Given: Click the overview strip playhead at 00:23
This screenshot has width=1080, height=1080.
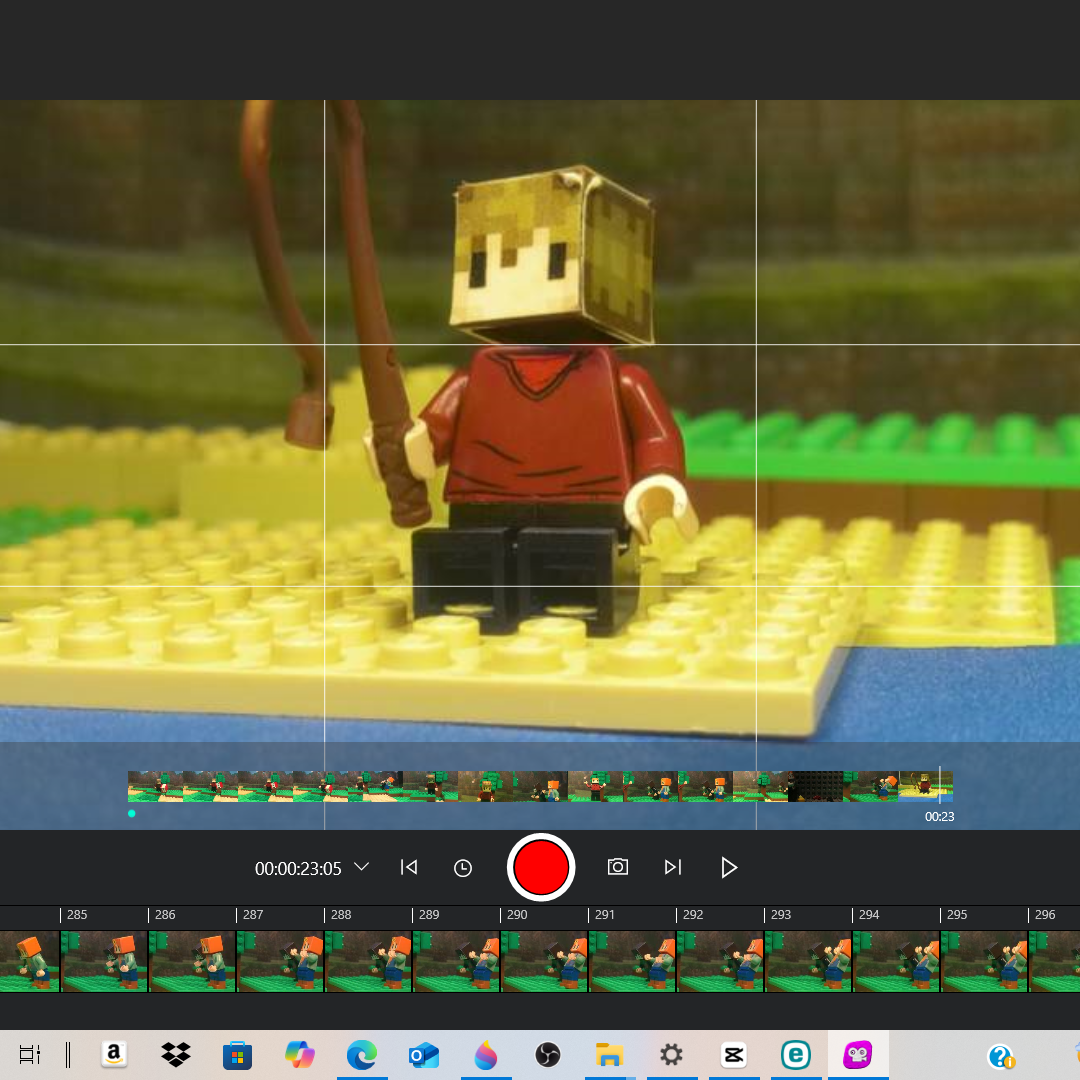Looking at the screenshot, I should [x=939, y=785].
